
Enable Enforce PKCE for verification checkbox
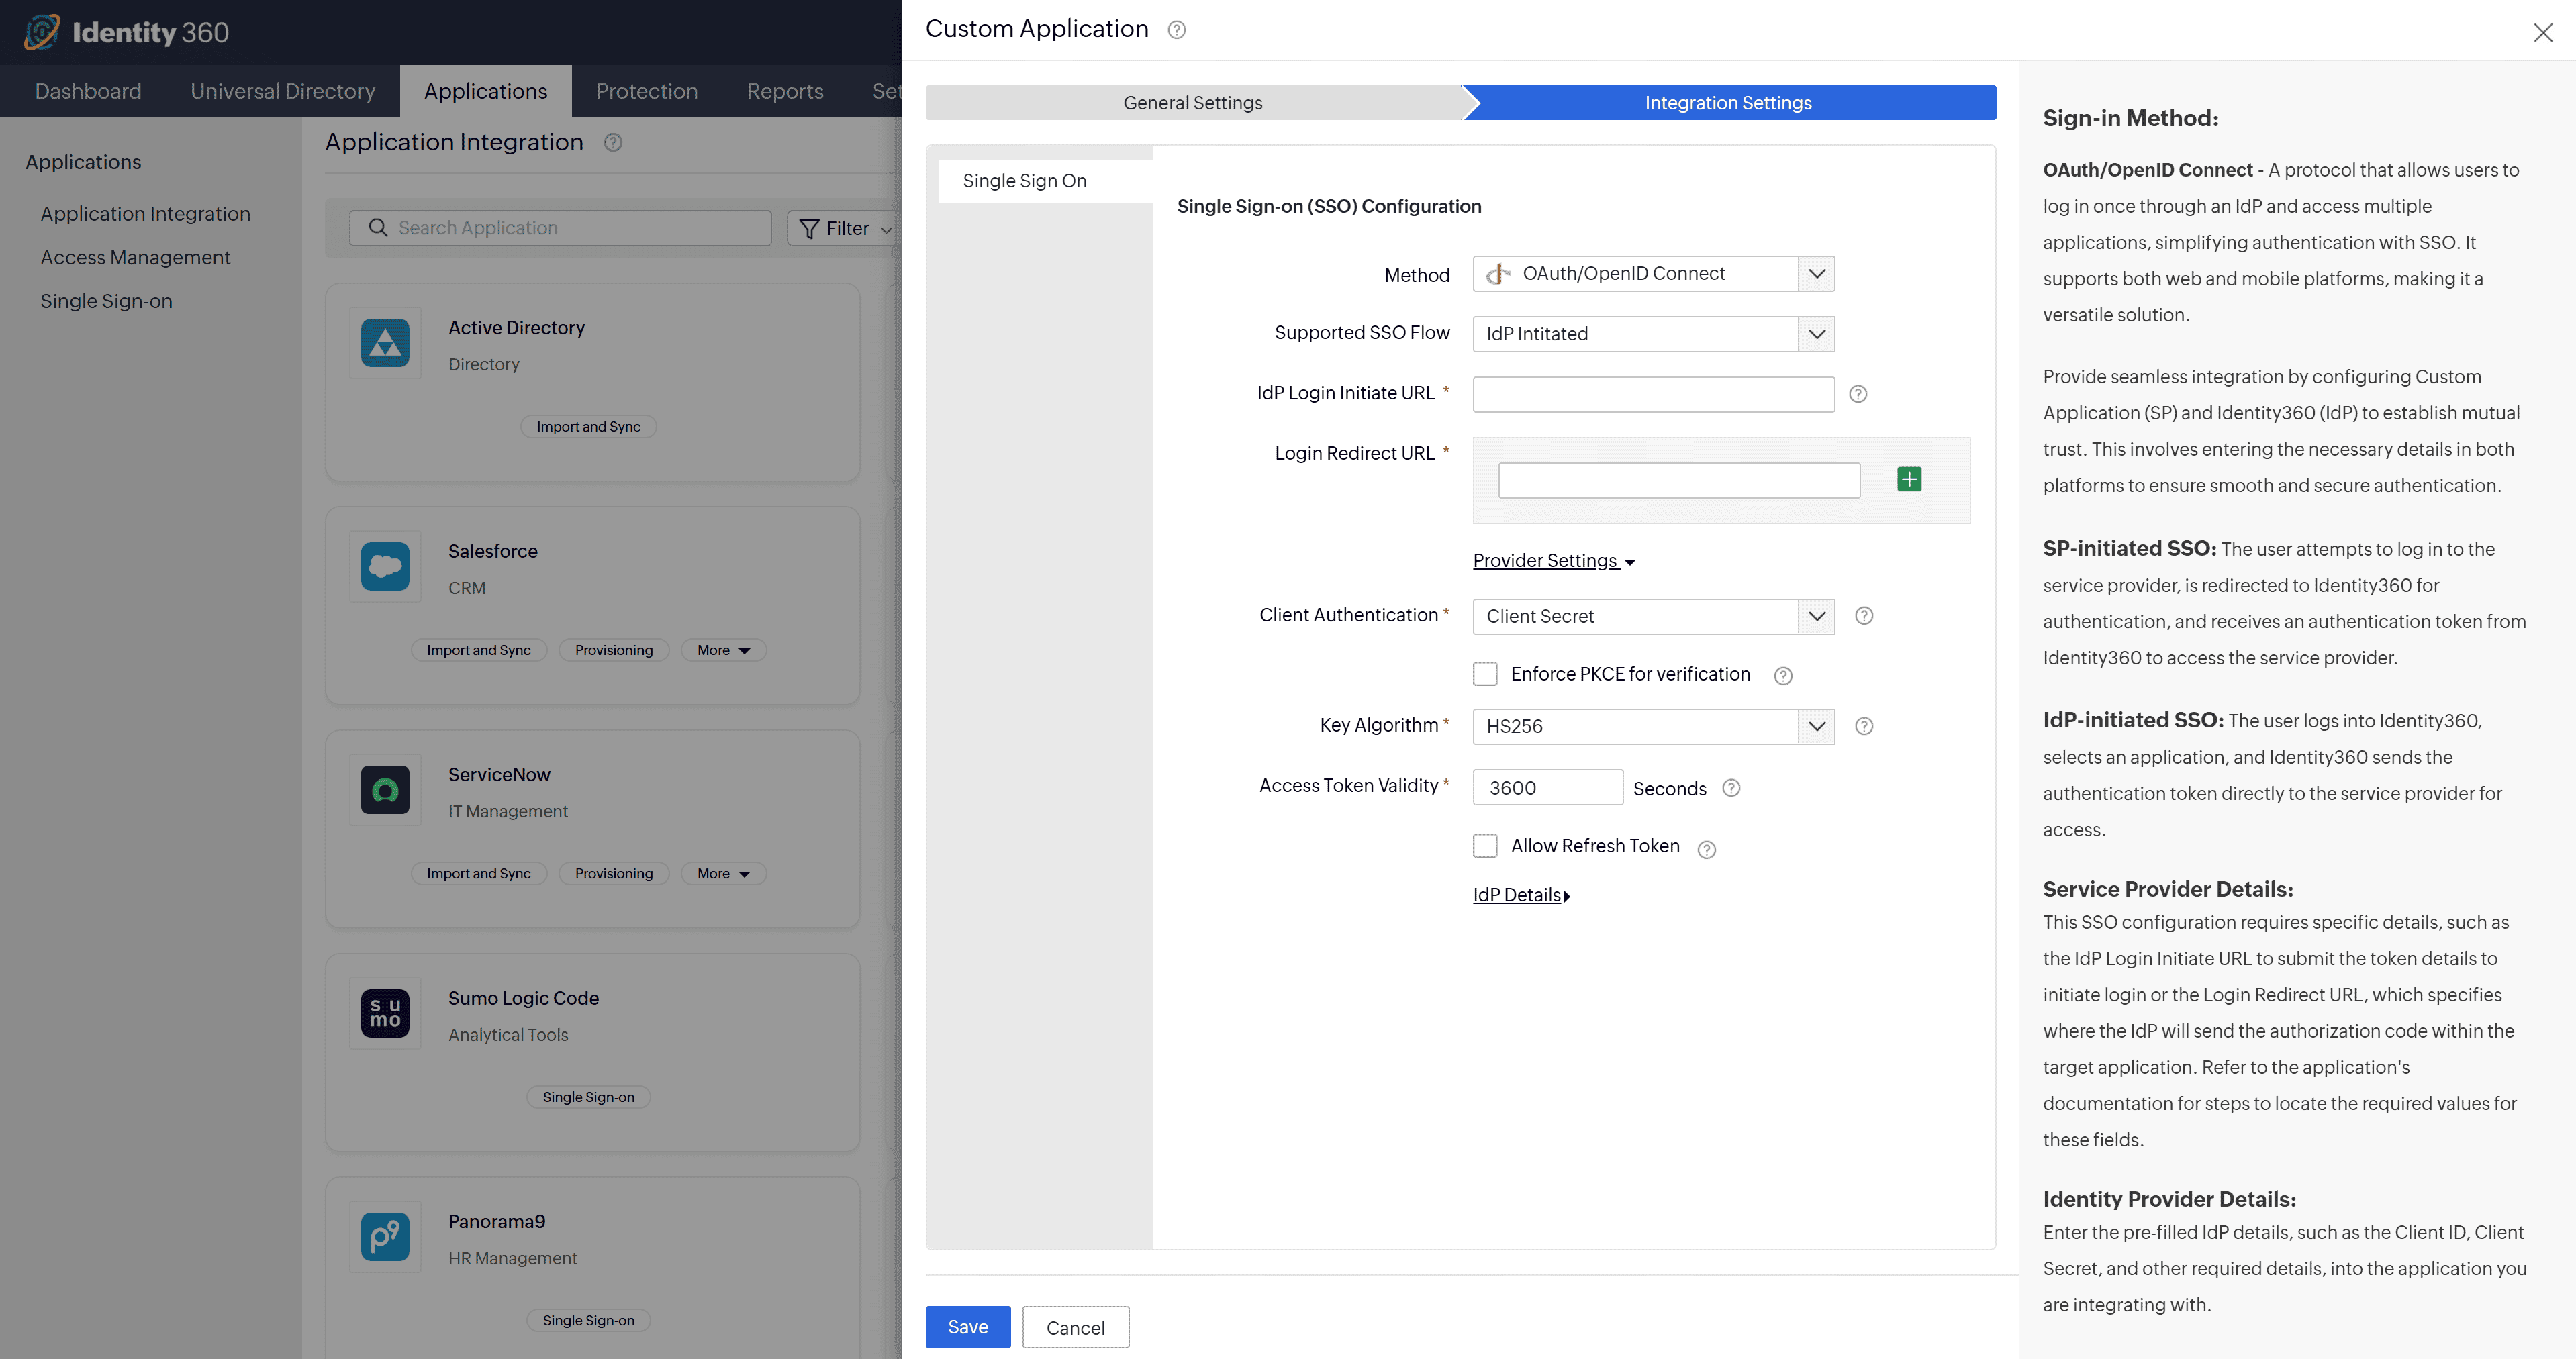(1485, 674)
